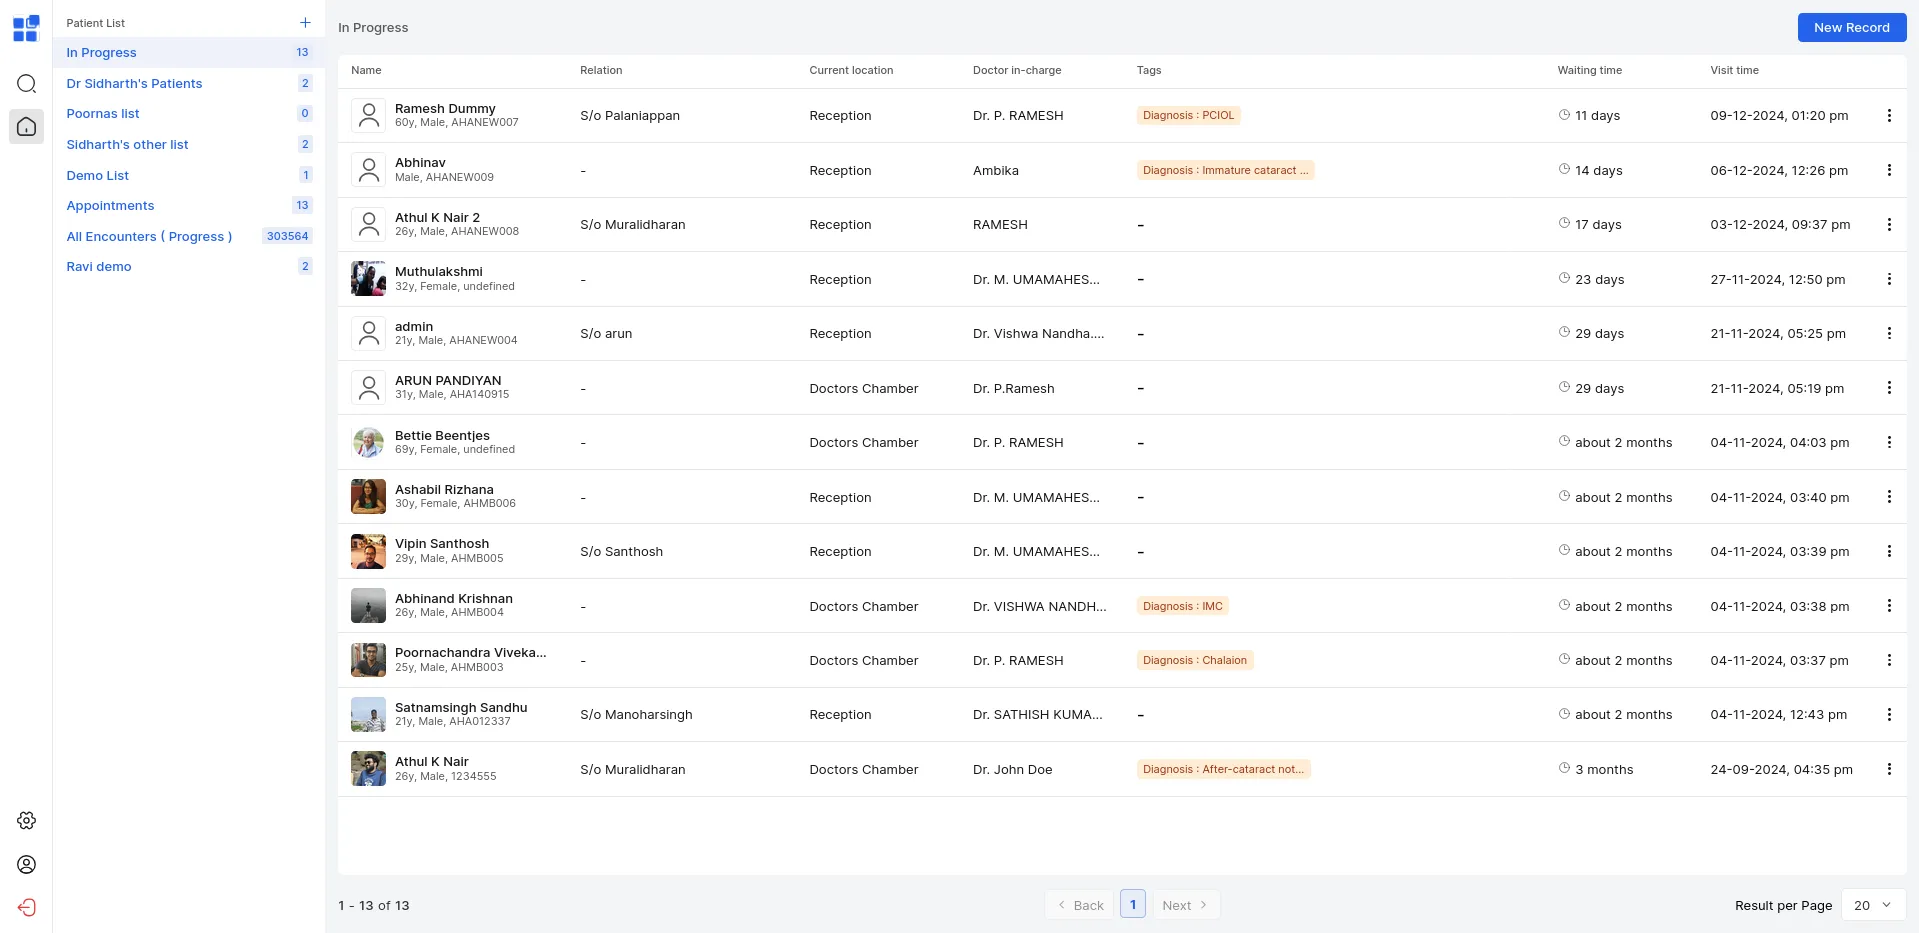The height and width of the screenshot is (933, 1919).
Task: Create a new list with the plus icon
Action: pyautogui.click(x=305, y=22)
